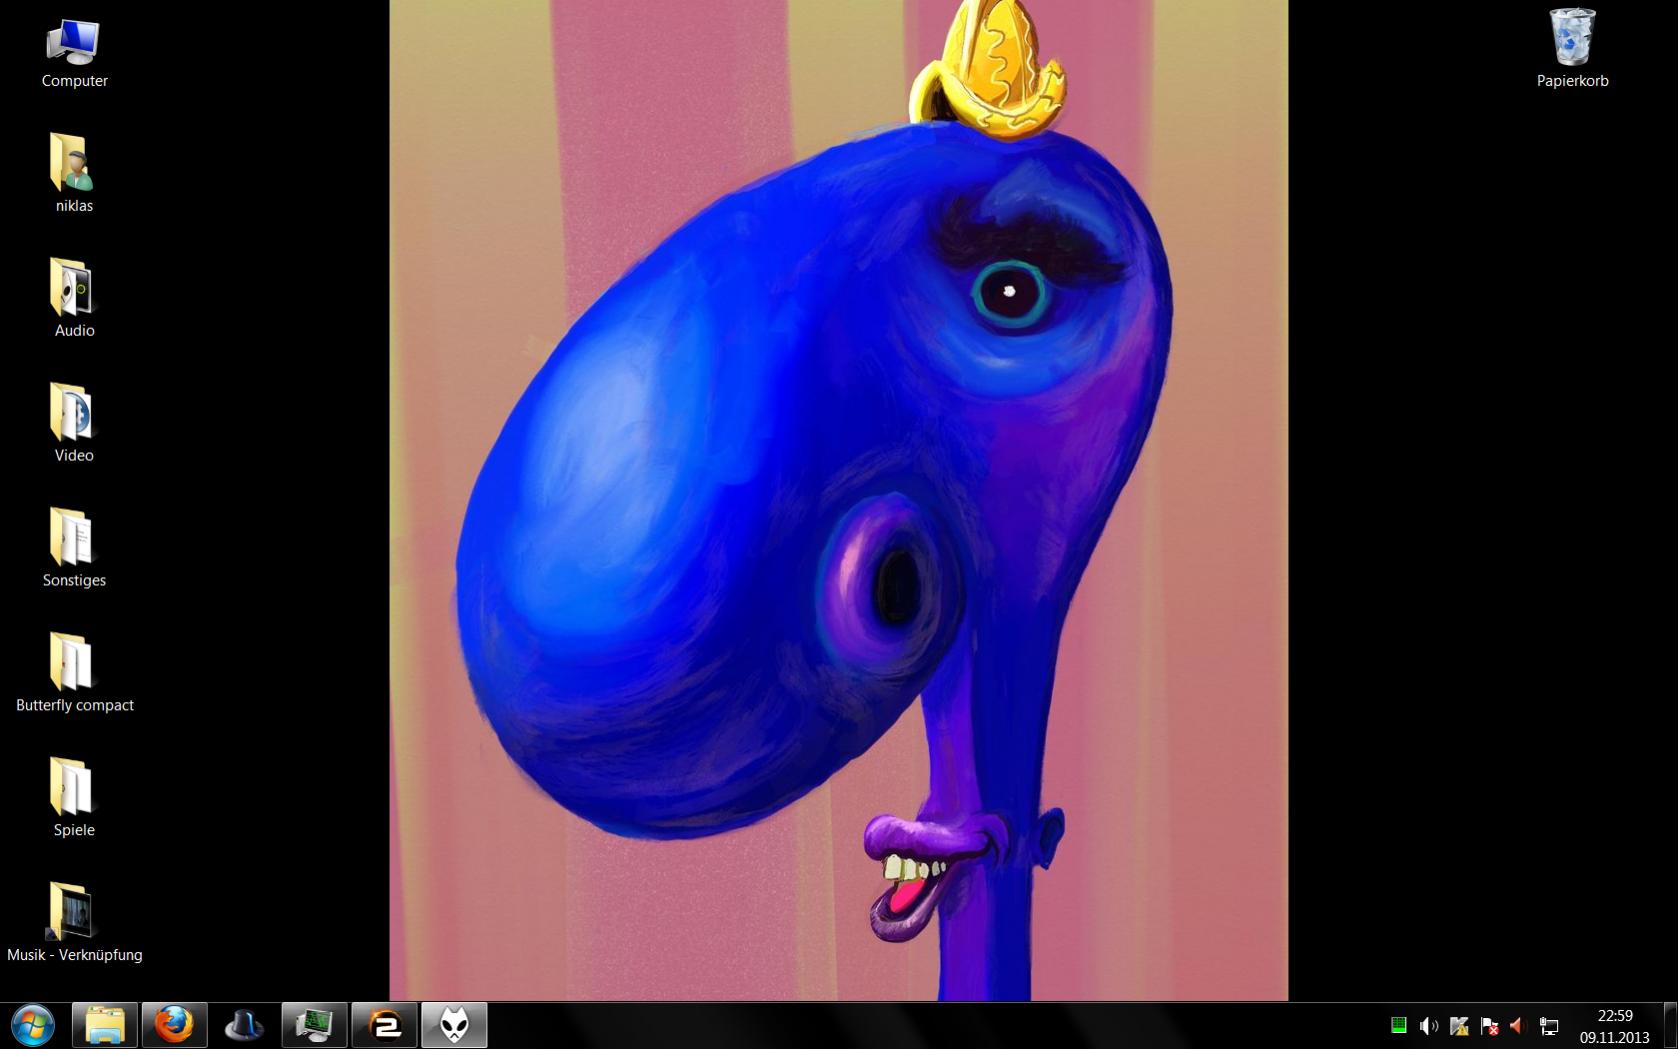1678x1049 pixels.
Task: Select the Video folder on desktop
Action: (x=74, y=424)
